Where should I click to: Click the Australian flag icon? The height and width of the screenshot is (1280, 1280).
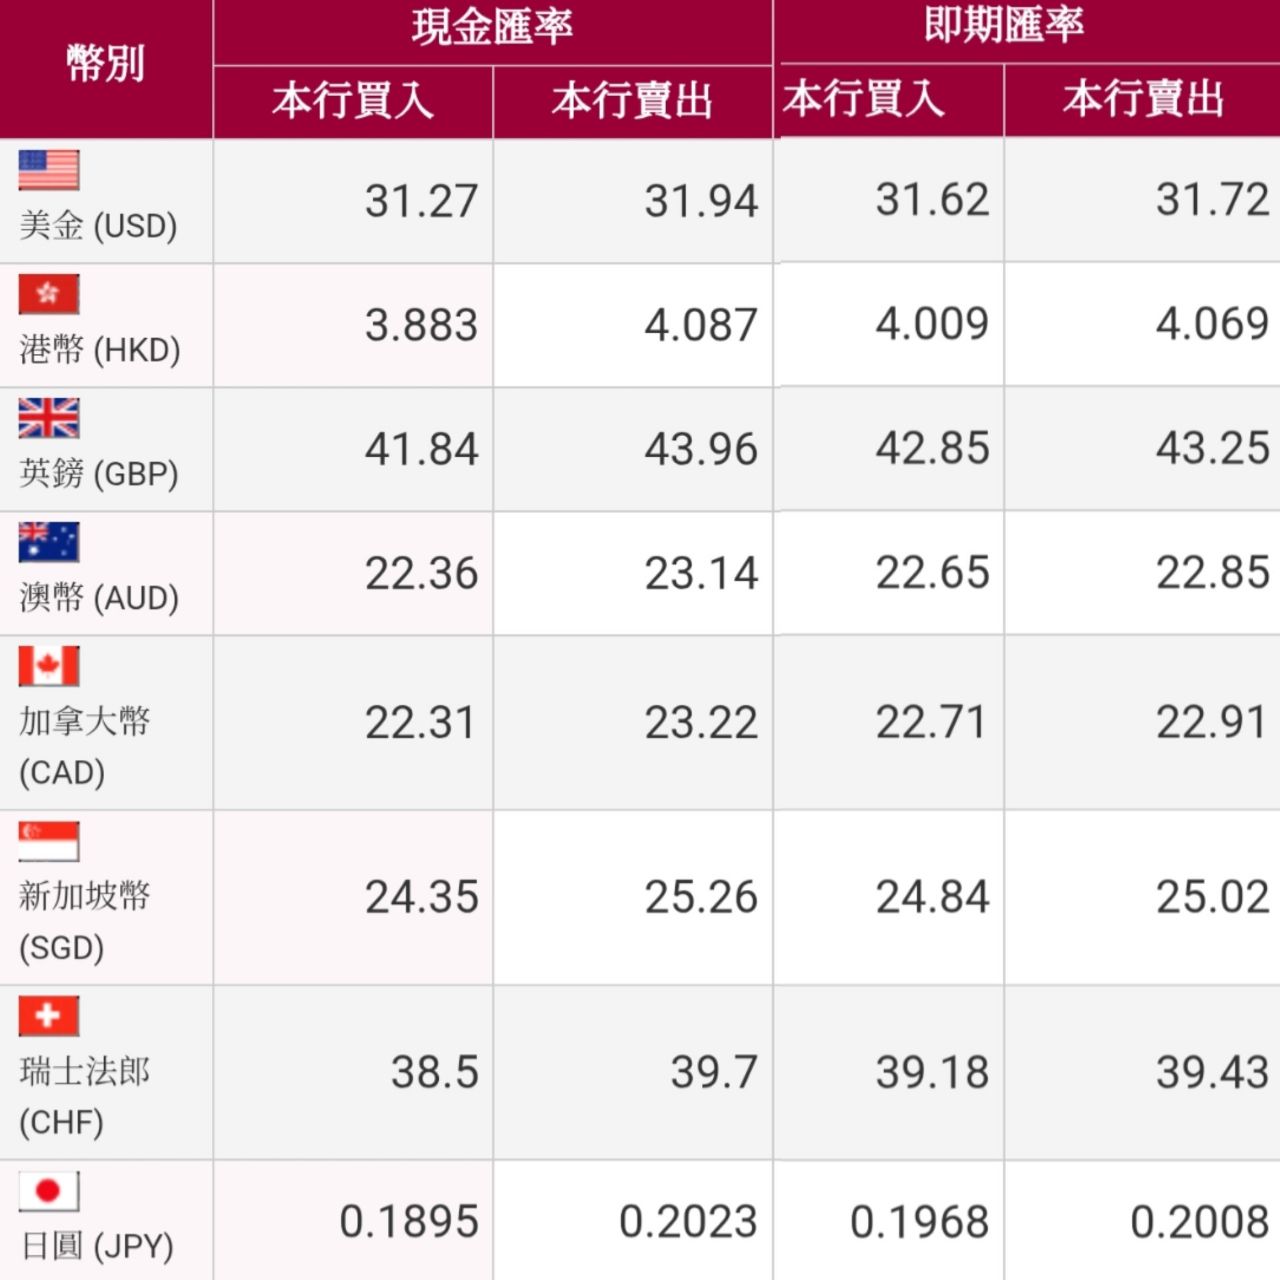tap(48, 542)
